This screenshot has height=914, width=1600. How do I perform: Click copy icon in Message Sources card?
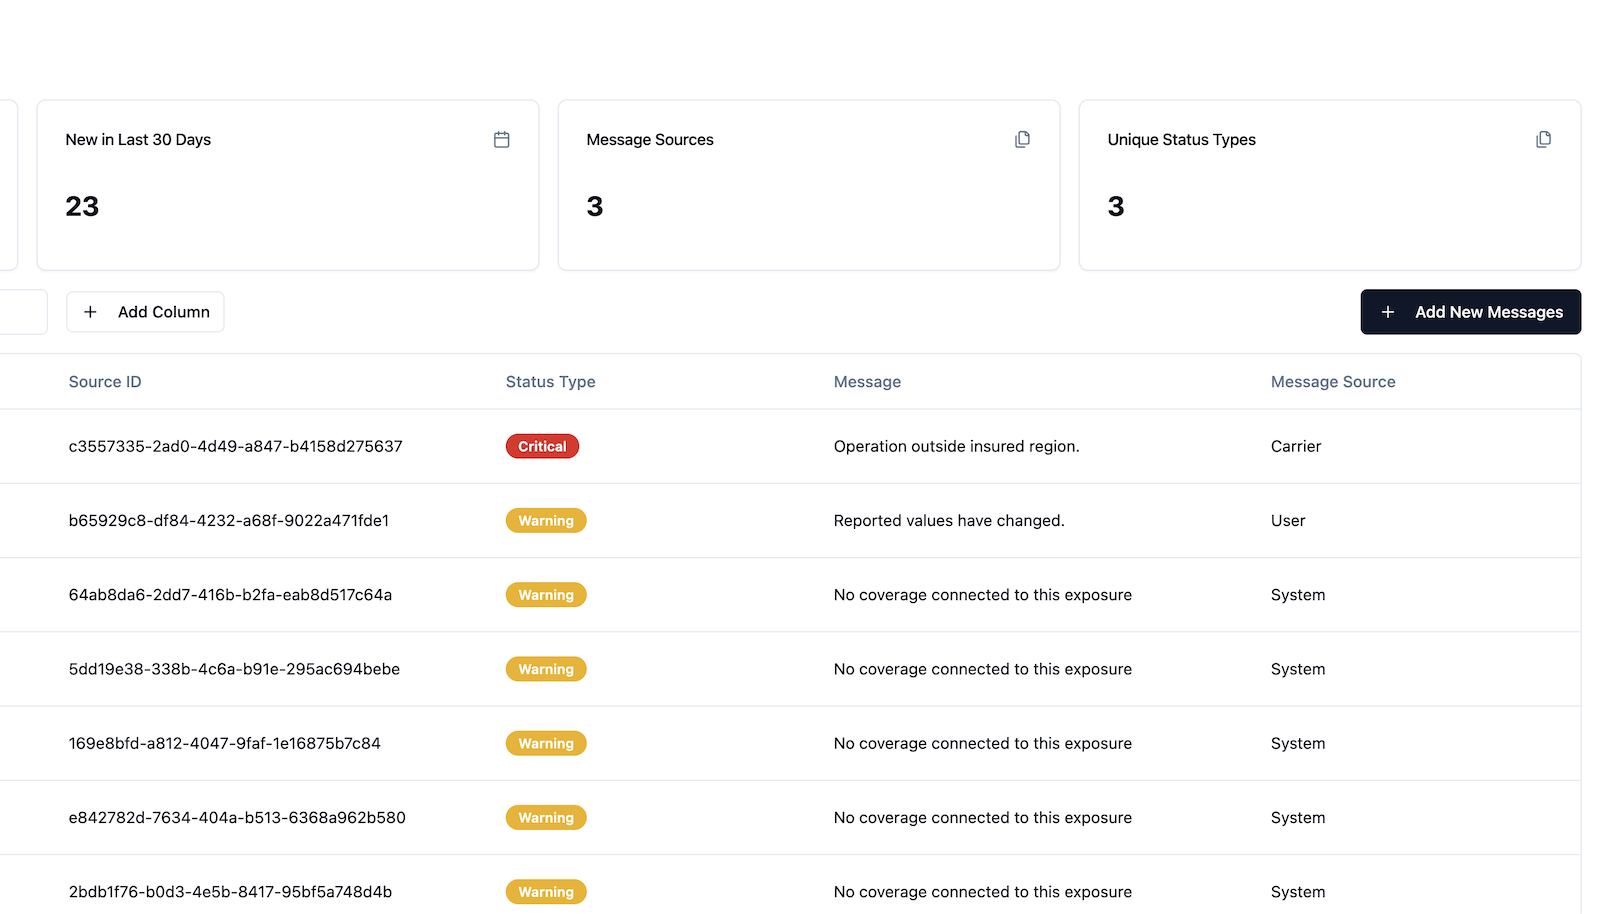[1022, 140]
